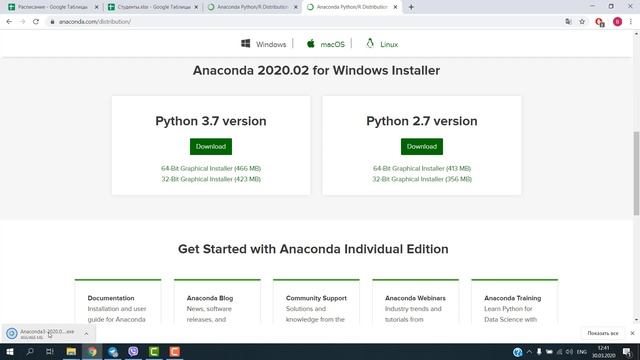640x360 pixels.
Task: Open 64-Bit Graphical Installer (466 MB) link
Action: (211, 168)
